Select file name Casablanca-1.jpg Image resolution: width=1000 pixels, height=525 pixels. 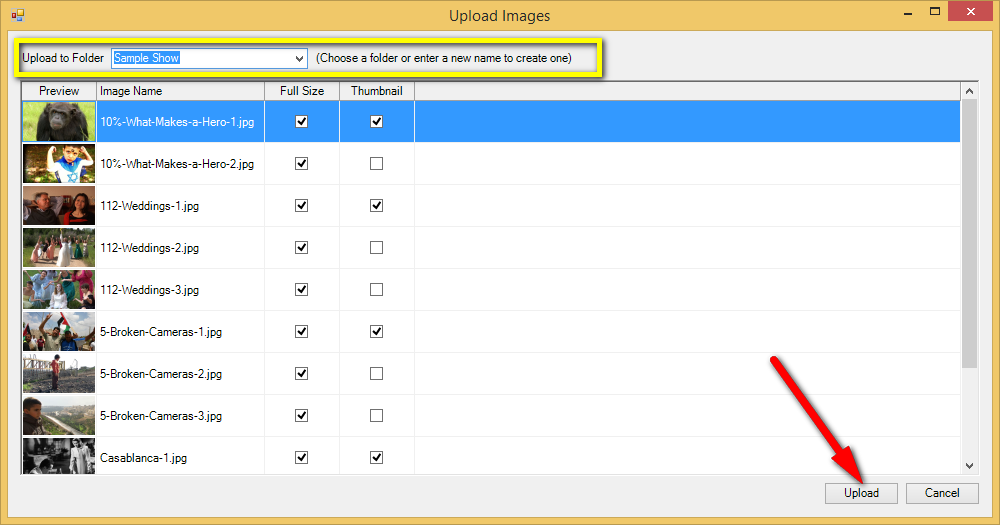(143, 458)
